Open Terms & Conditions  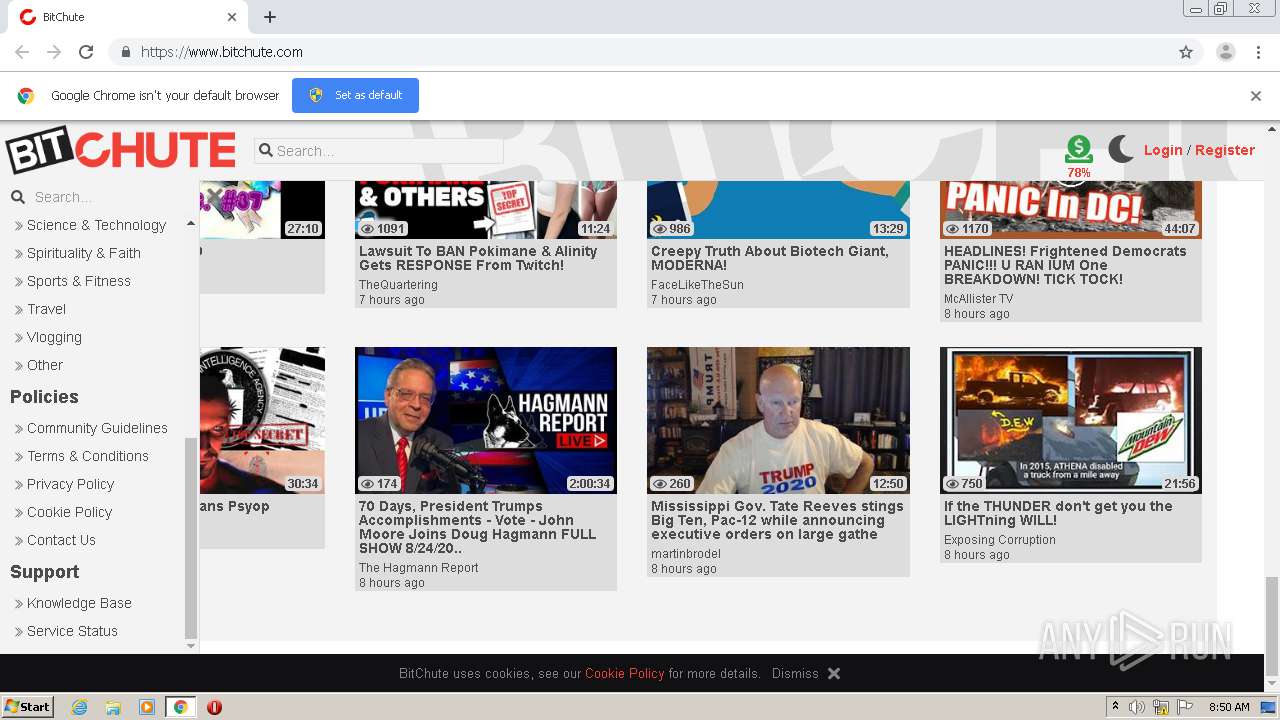[x=88, y=456]
